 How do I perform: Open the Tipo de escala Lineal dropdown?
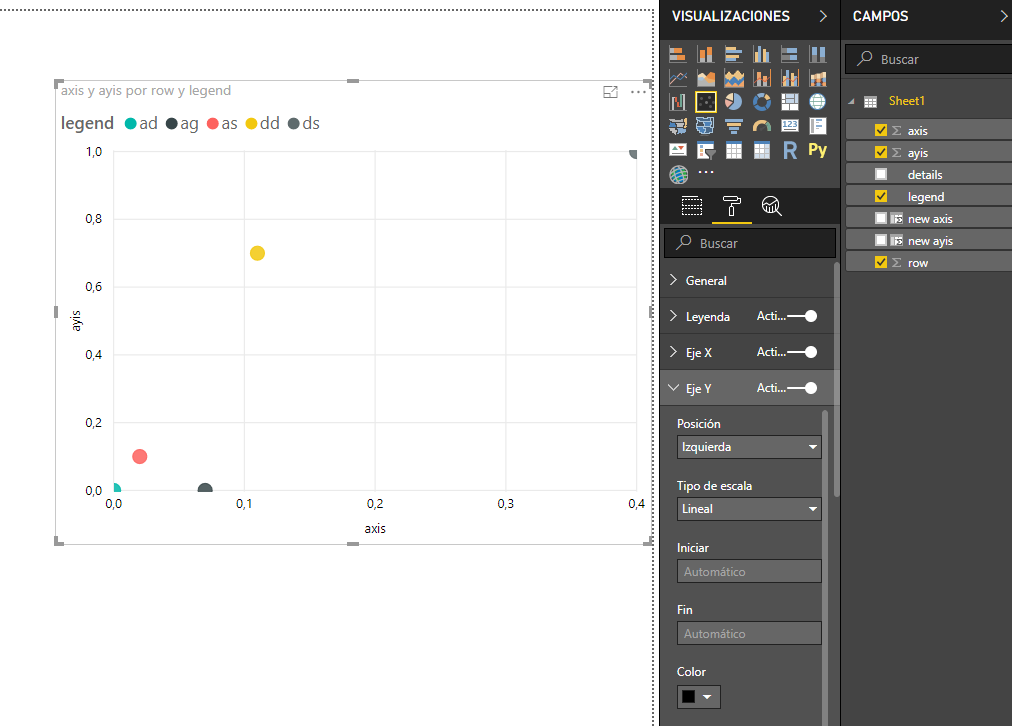coord(749,509)
